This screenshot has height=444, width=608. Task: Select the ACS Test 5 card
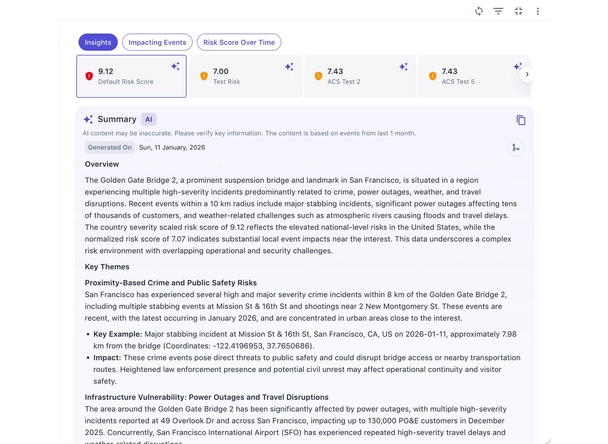[x=474, y=76]
